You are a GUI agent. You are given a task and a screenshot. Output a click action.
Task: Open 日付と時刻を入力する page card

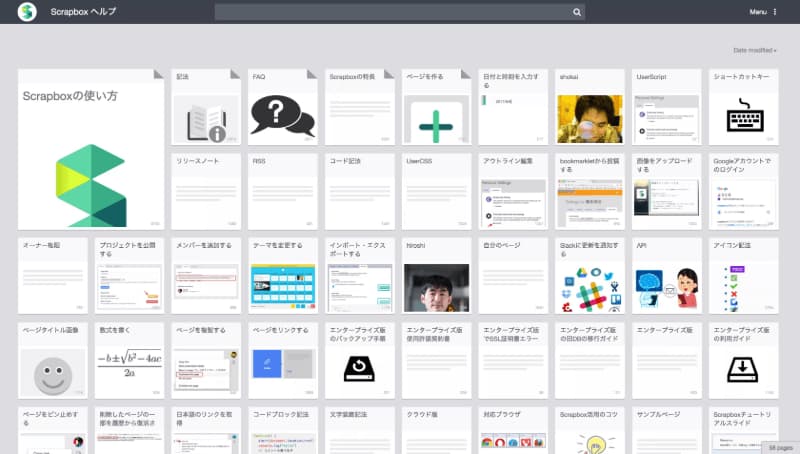coord(513,107)
